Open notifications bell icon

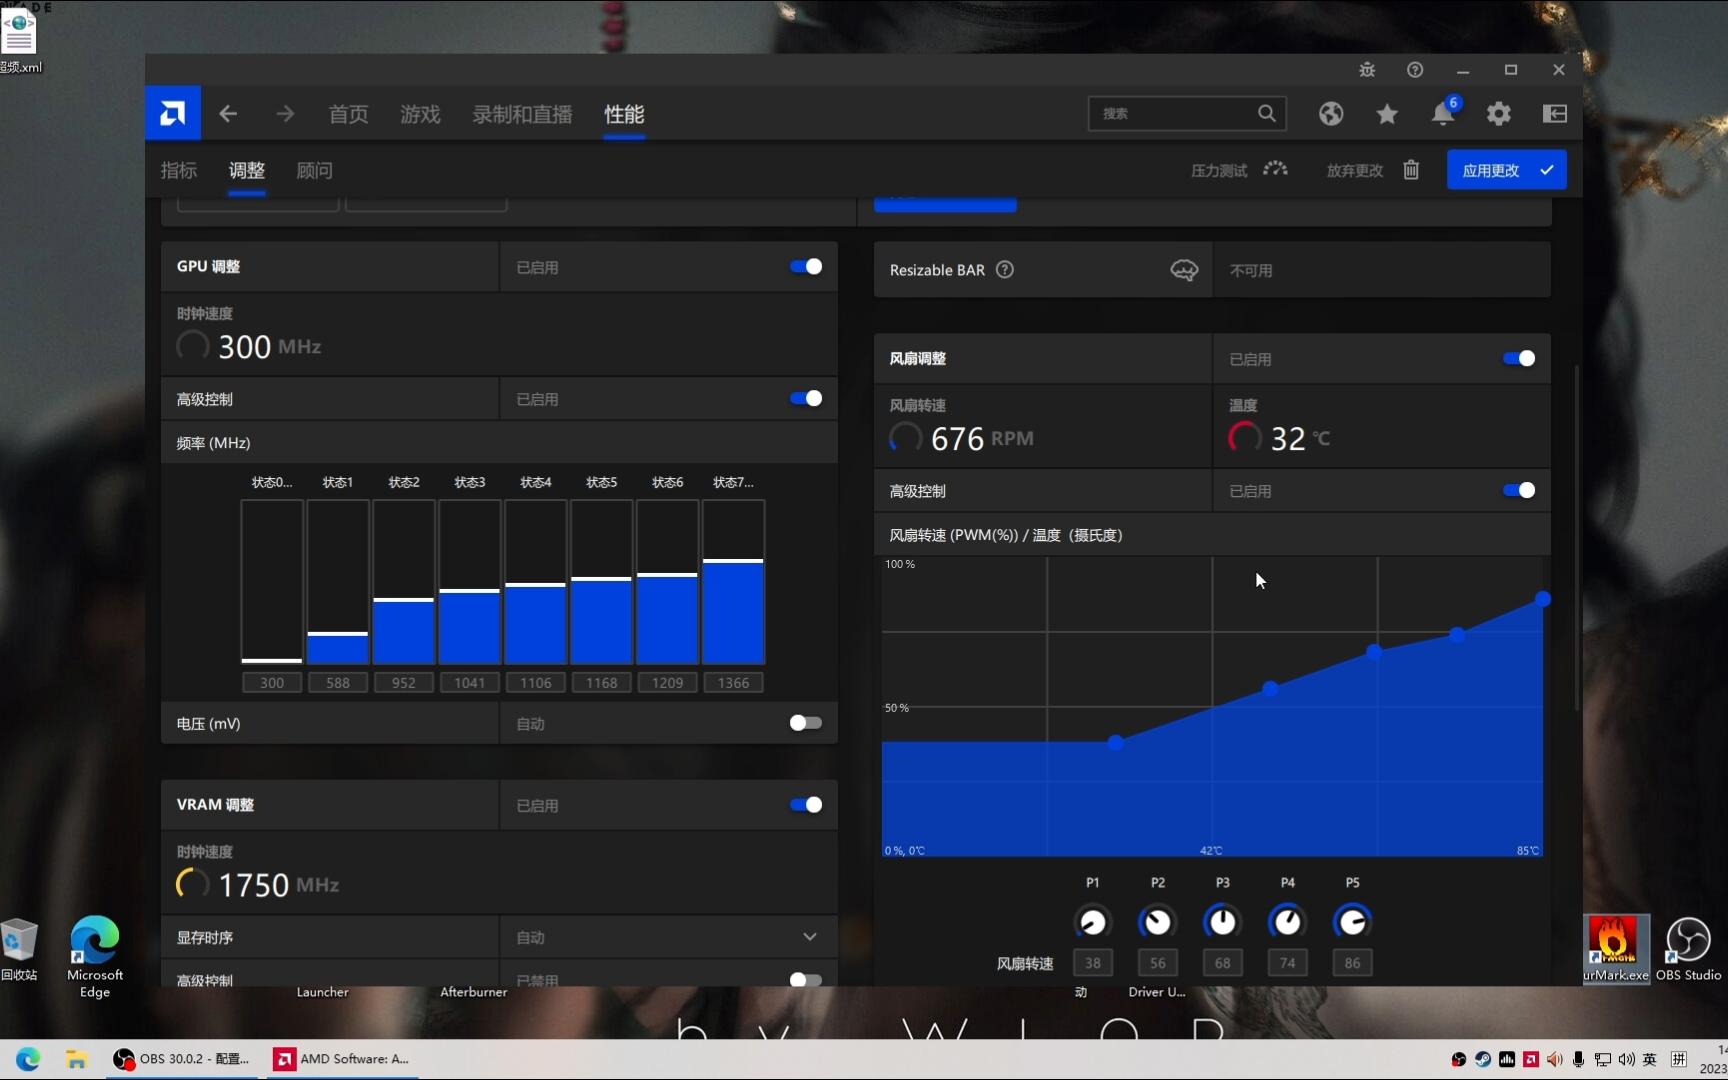point(1443,113)
